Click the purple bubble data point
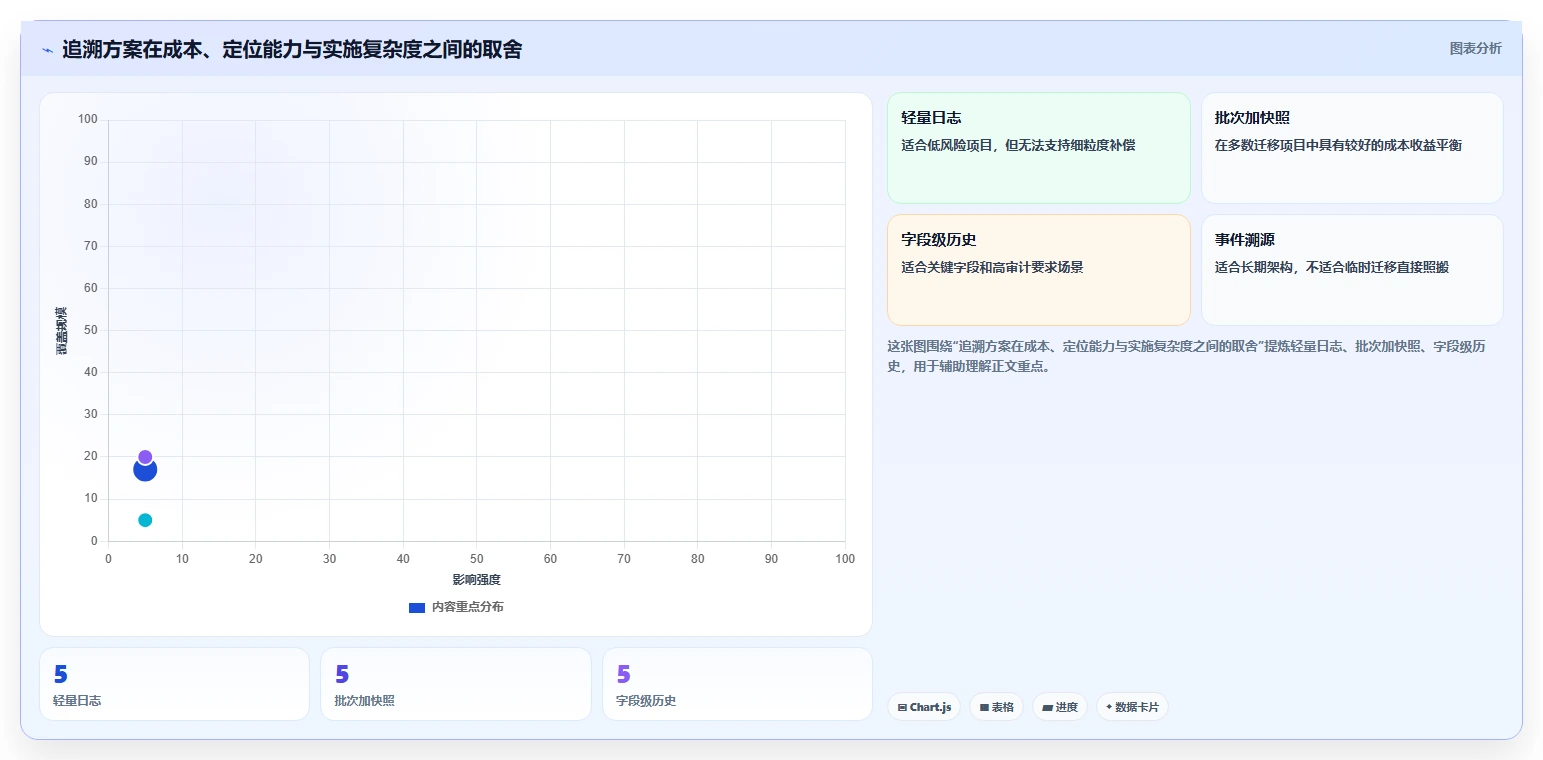This screenshot has width=1543, height=760. coord(145,457)
